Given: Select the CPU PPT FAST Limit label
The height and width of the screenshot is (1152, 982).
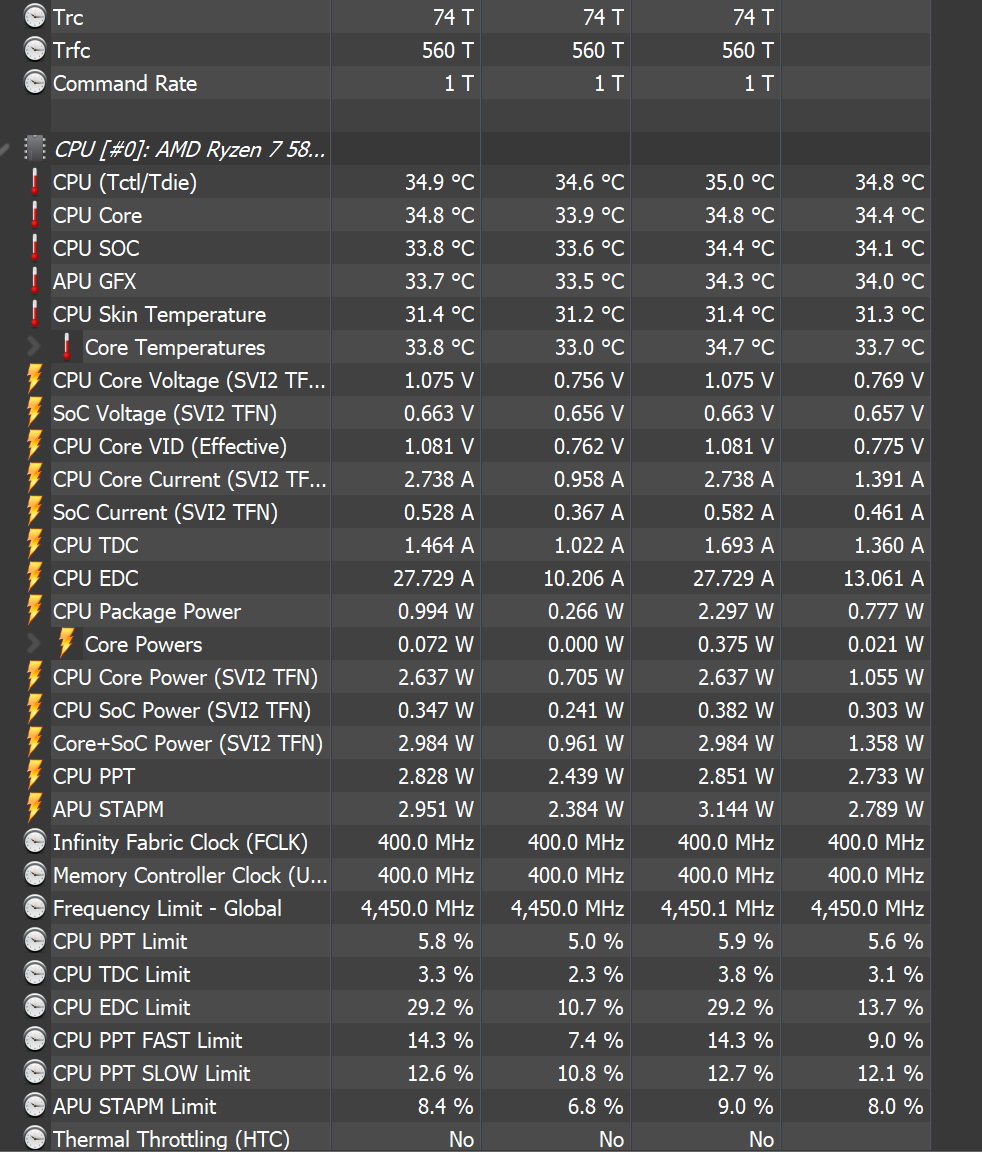Looking at the screenshot, I should pyautogui.click(x=148, y=1040).
